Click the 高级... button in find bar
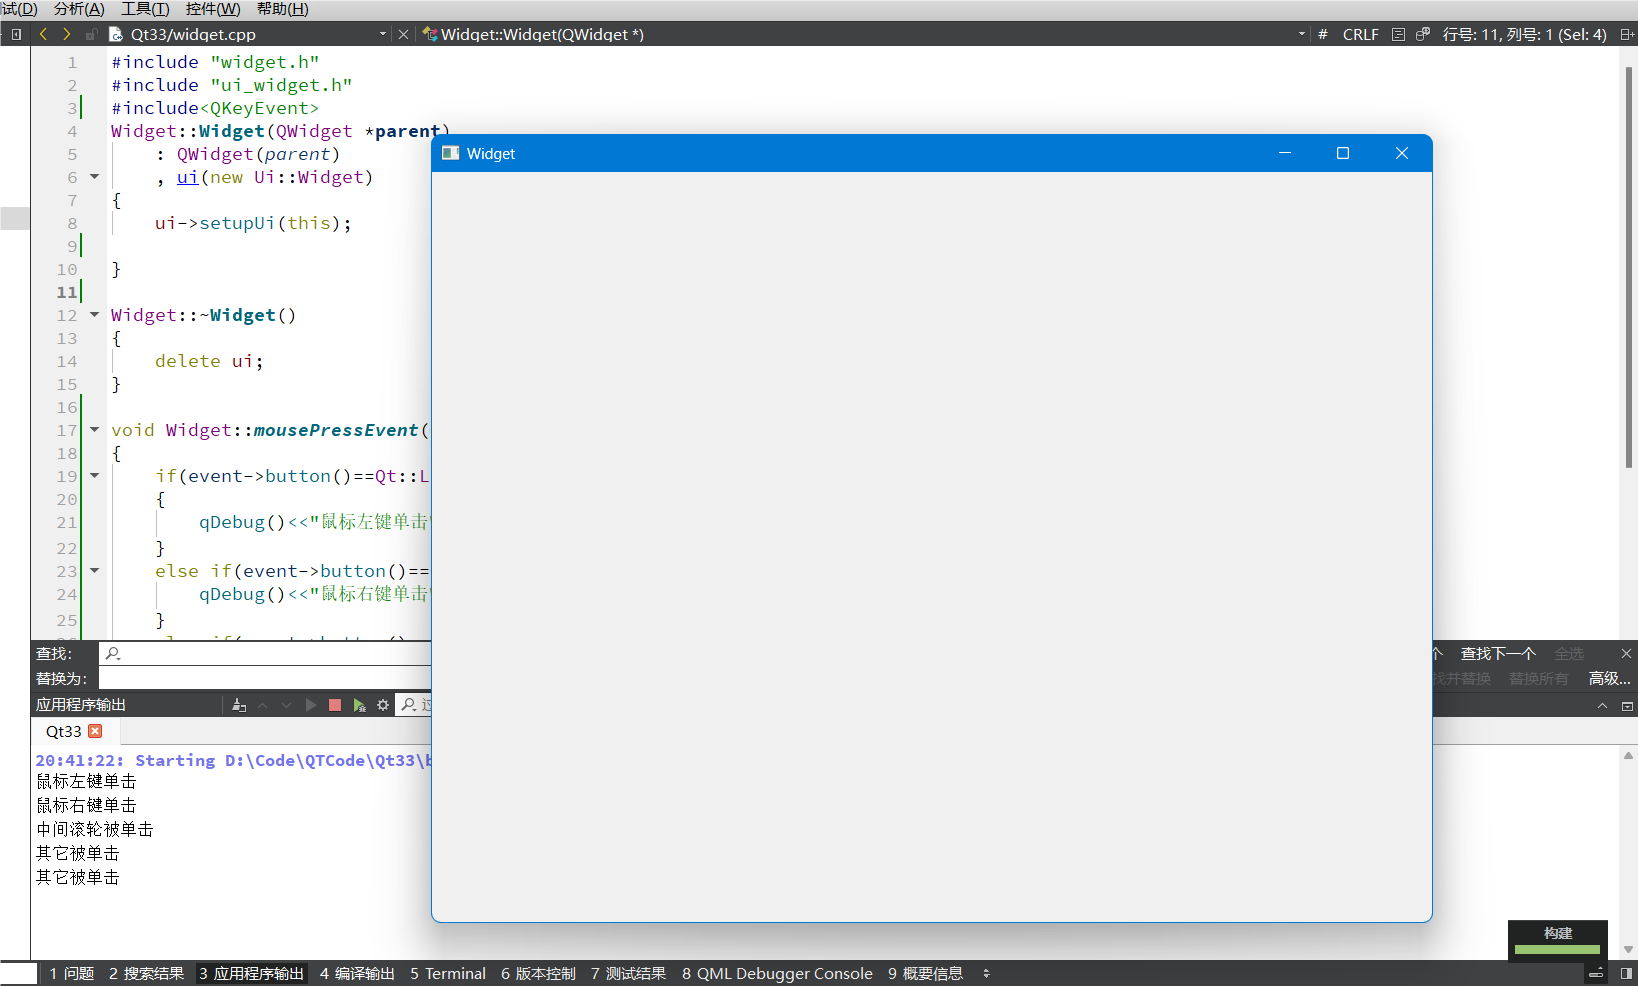Screen dimensions: 1638x986 tap(1609, 678)
